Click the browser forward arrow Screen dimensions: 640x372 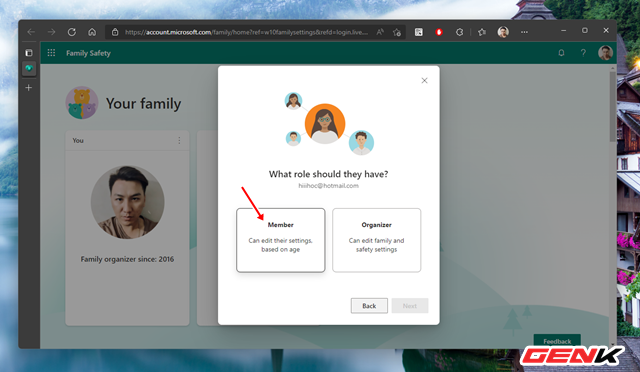point(51,32)
